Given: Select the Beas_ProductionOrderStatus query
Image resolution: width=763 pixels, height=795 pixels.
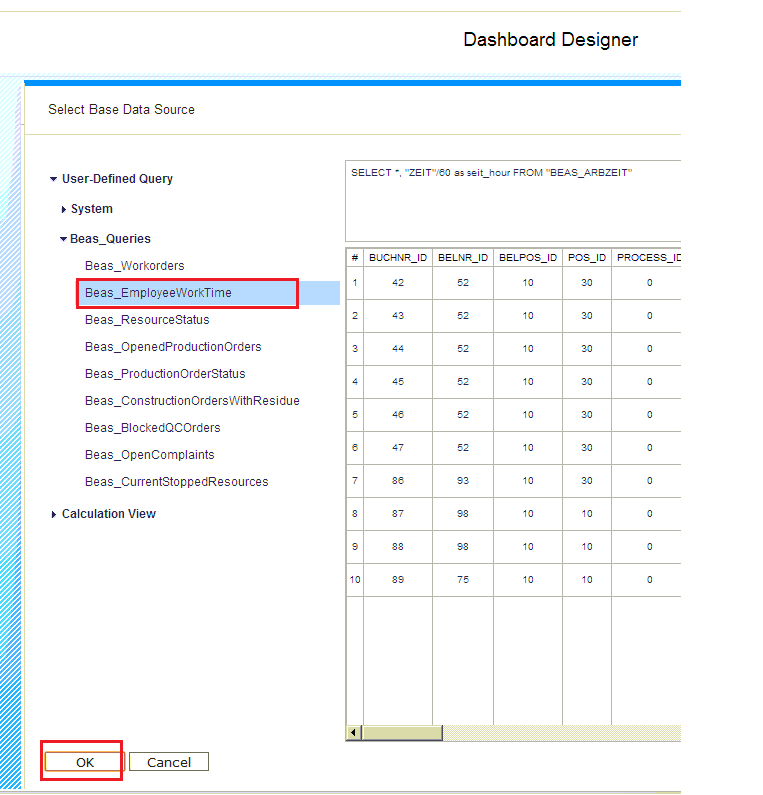Looking at the screenshot, I should (165, 374).
